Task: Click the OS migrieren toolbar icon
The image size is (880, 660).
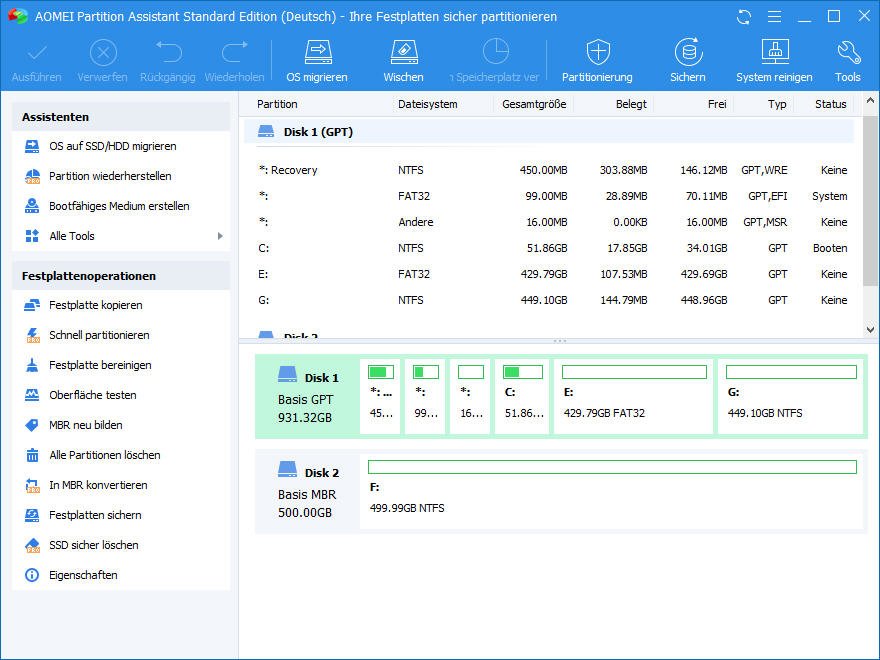Action: click(317, 59)
